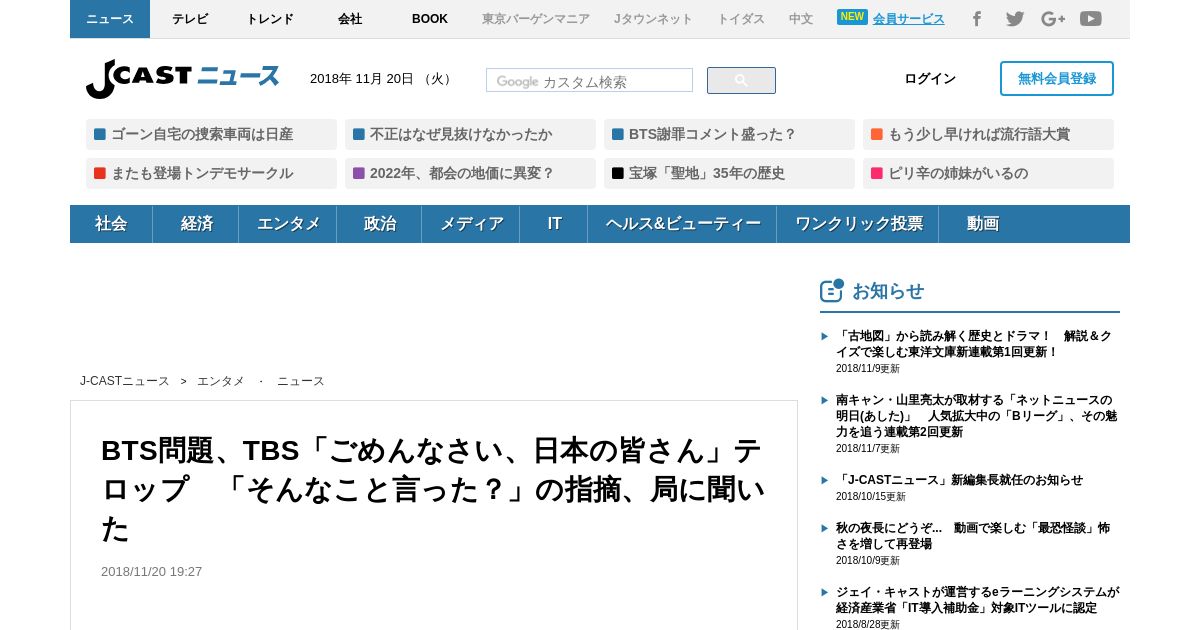The width and height of the screenshot is (1200, 630).
Task: Open the ワンクリック投票 menu item
Action: coord(858,224)
